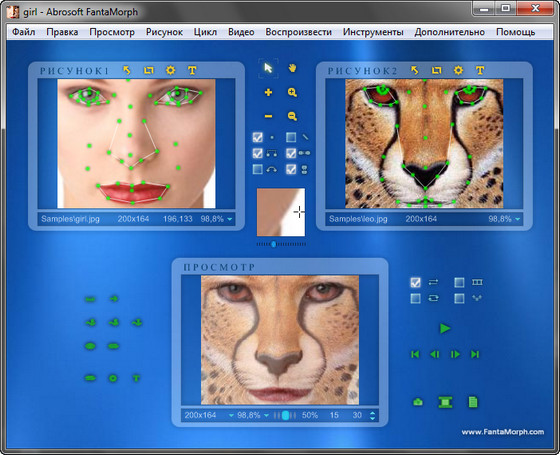Open preview size 200x164 dropdown
The image size is (560, 455).
231,415
